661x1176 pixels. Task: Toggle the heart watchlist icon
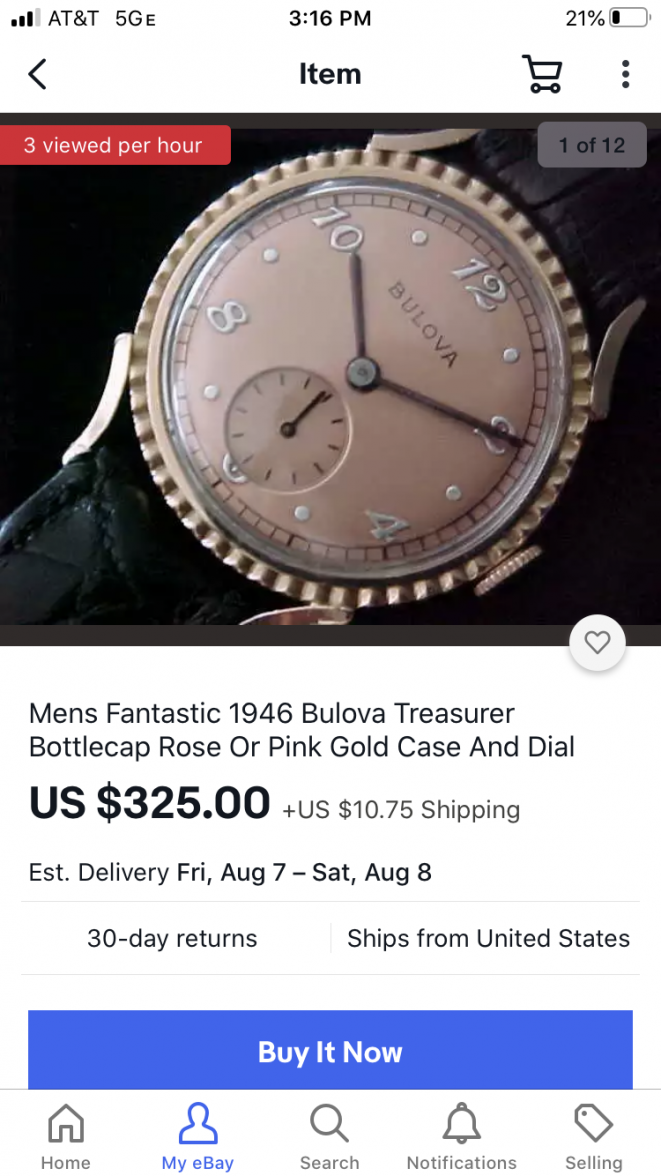597,642
